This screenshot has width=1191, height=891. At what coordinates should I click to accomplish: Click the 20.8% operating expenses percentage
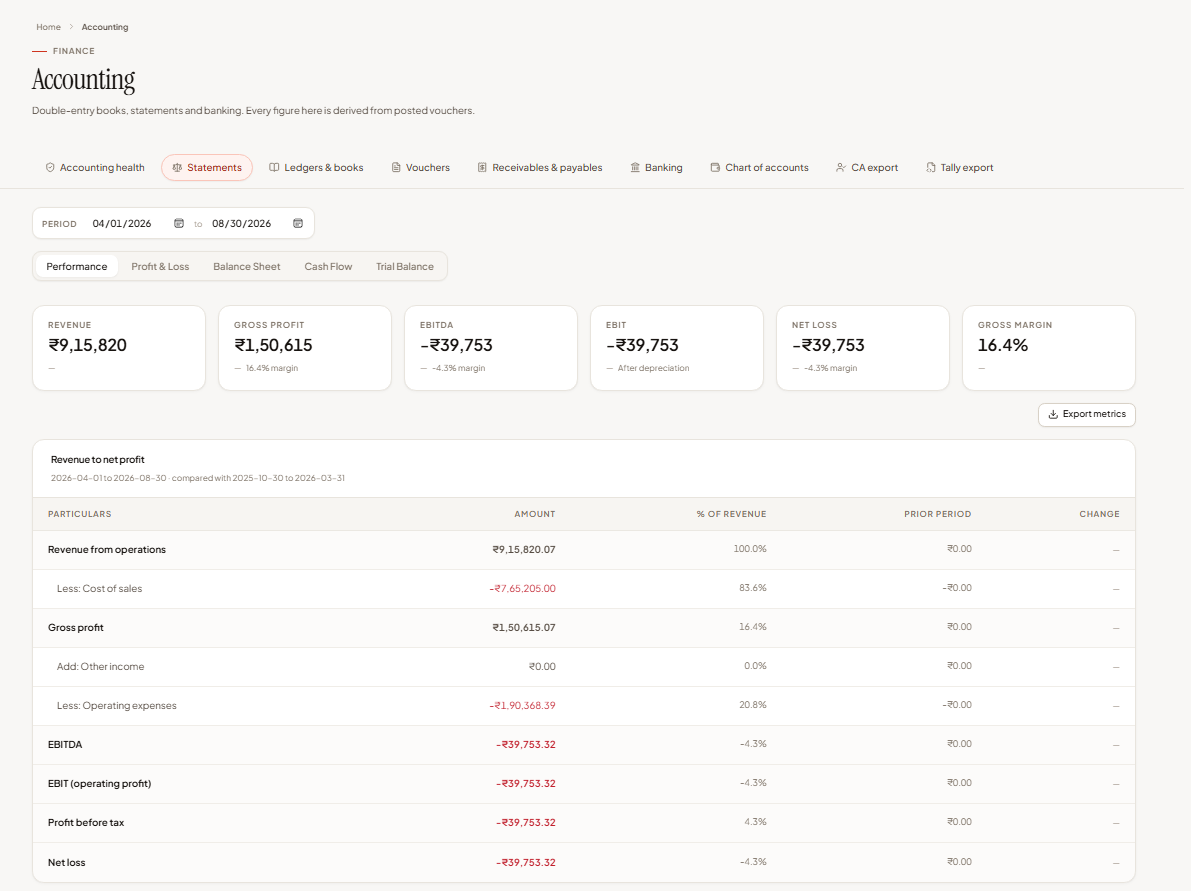tap(753, 705)
